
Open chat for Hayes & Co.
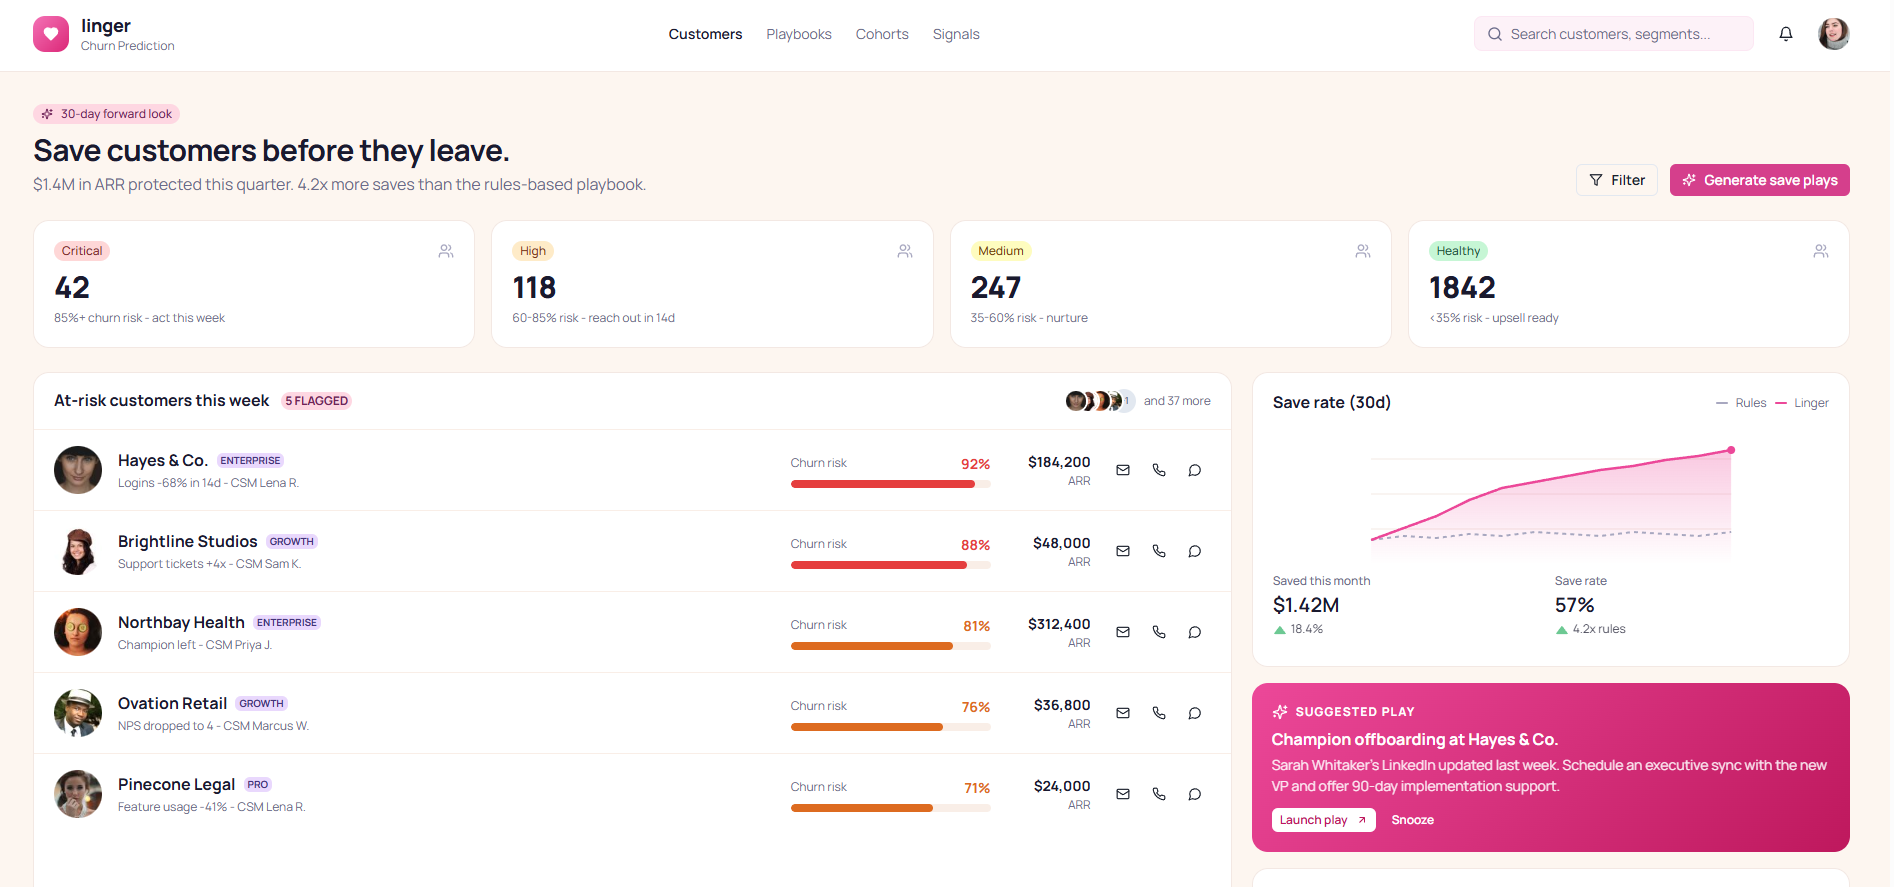pyautogui.click(x=1195, y=470)
